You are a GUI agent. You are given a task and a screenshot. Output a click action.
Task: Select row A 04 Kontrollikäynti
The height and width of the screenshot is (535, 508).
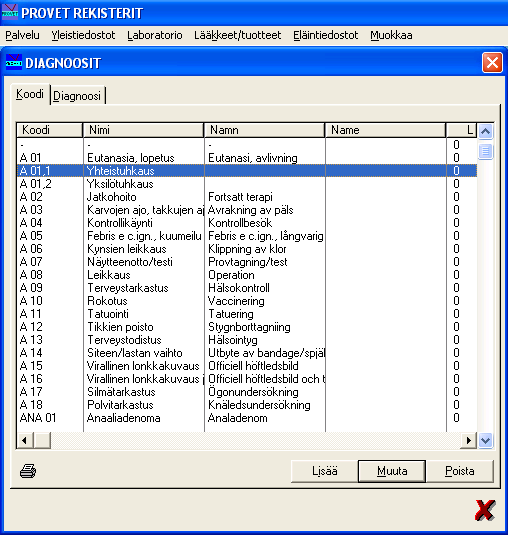coord(247,222)
